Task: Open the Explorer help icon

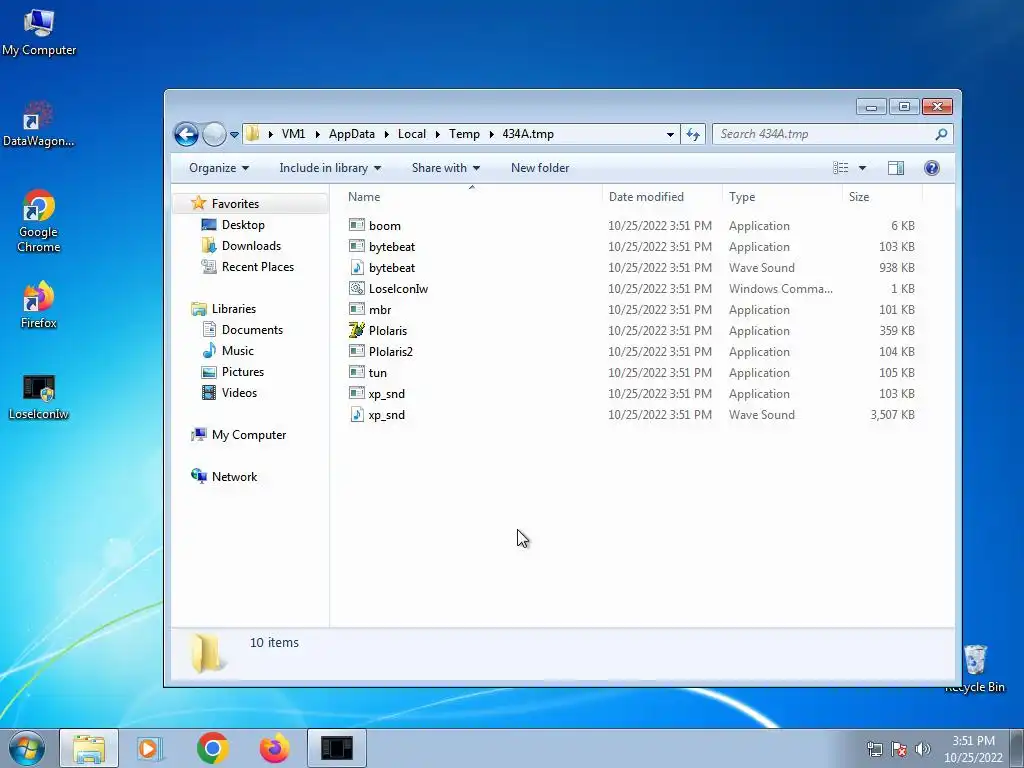Action: [932, 168]
